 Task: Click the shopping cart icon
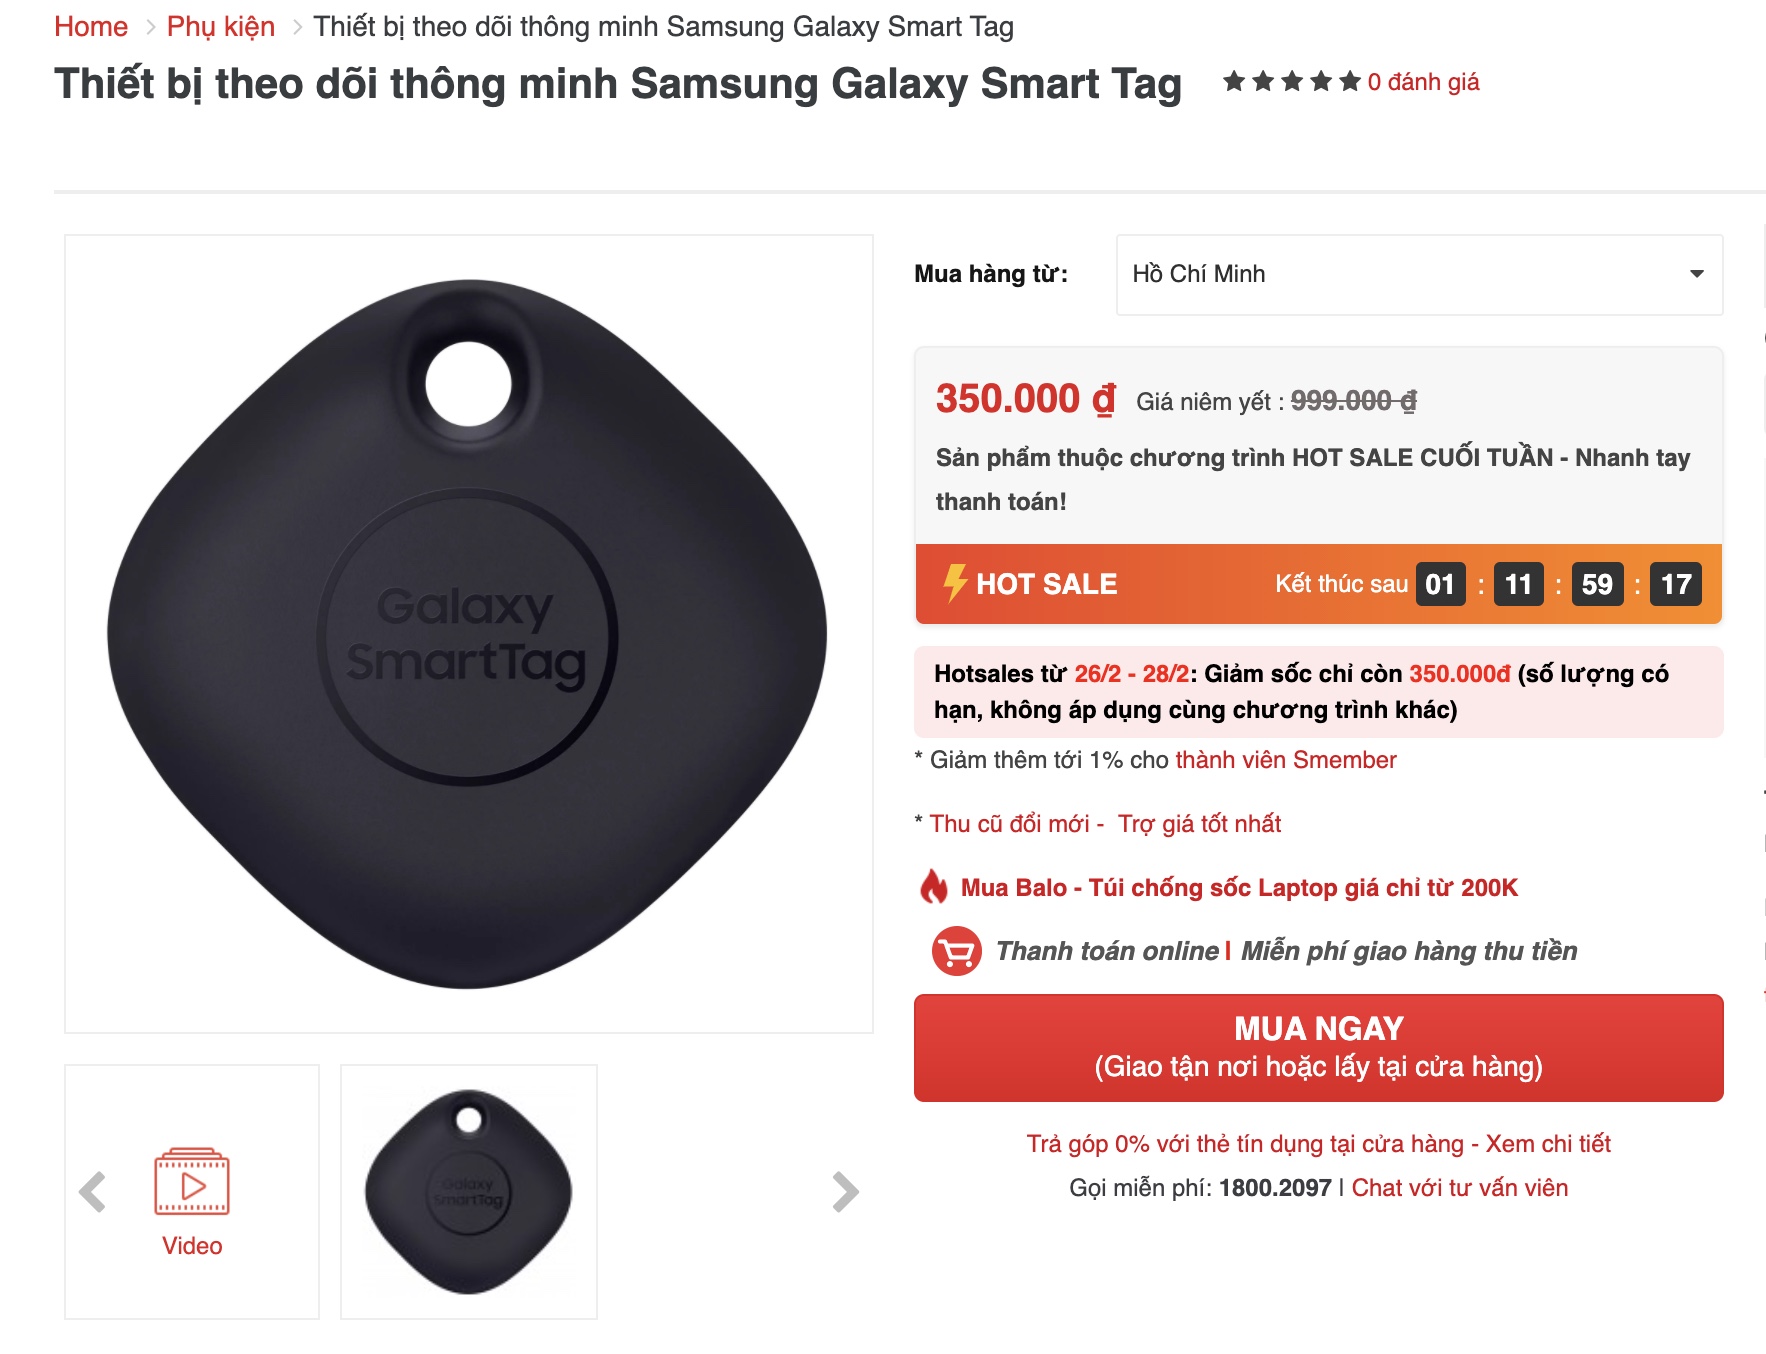coord(957,951)
